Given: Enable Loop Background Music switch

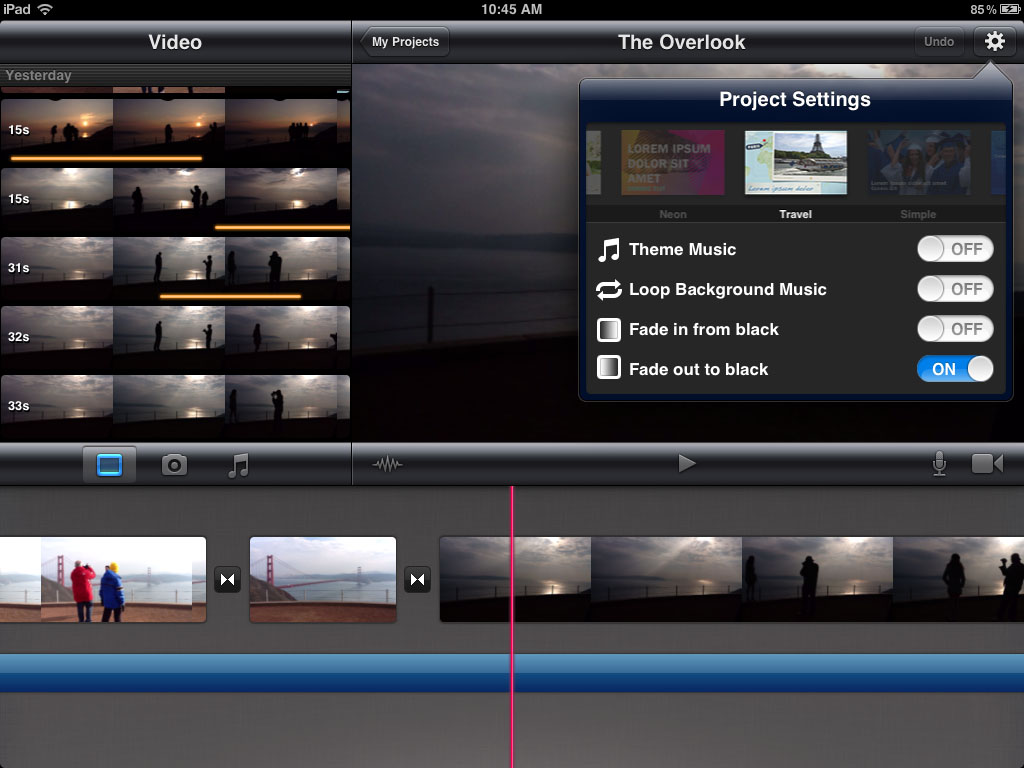Looking at the screenshot, I should (x=955, y=289).
